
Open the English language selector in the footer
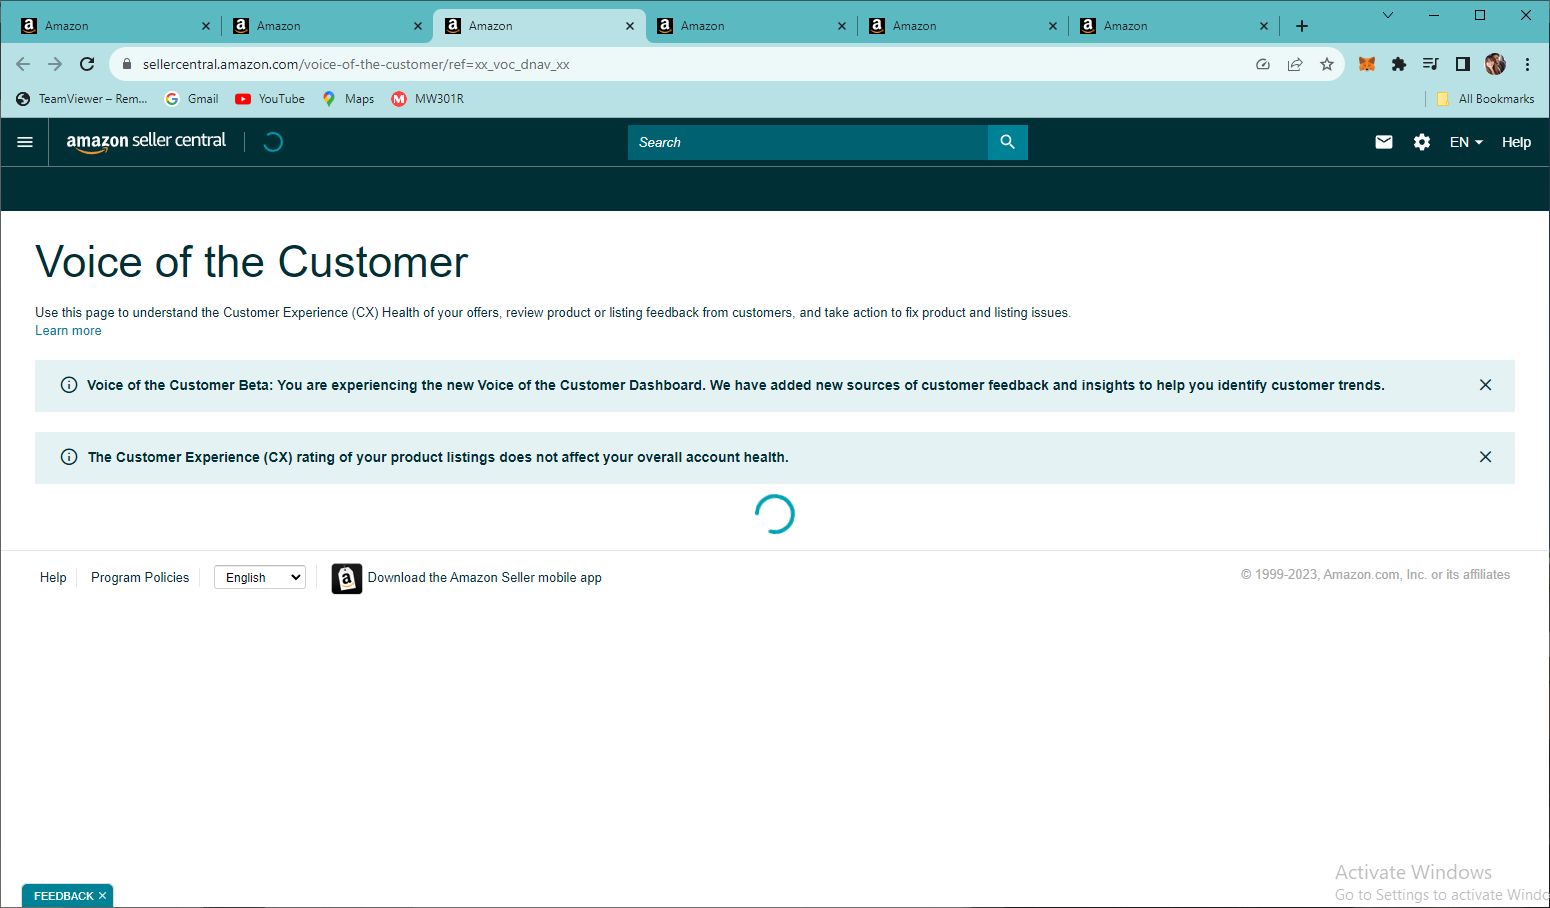tap(260, 577)
